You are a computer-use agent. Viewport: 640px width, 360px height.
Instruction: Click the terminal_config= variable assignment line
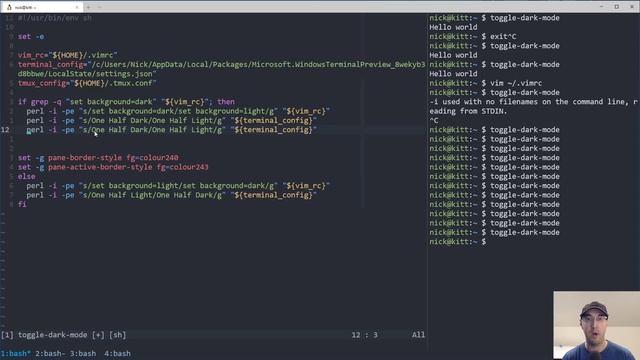click(221, 64)
